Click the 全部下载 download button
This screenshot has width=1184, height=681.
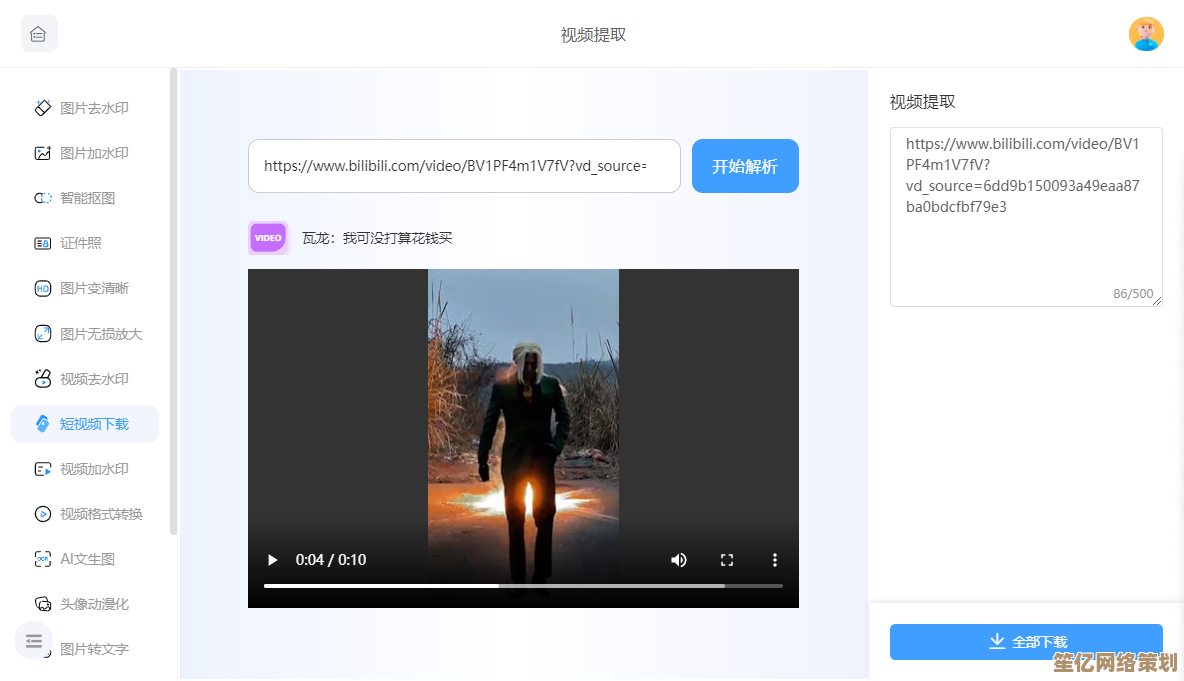tap(1026, 642)
